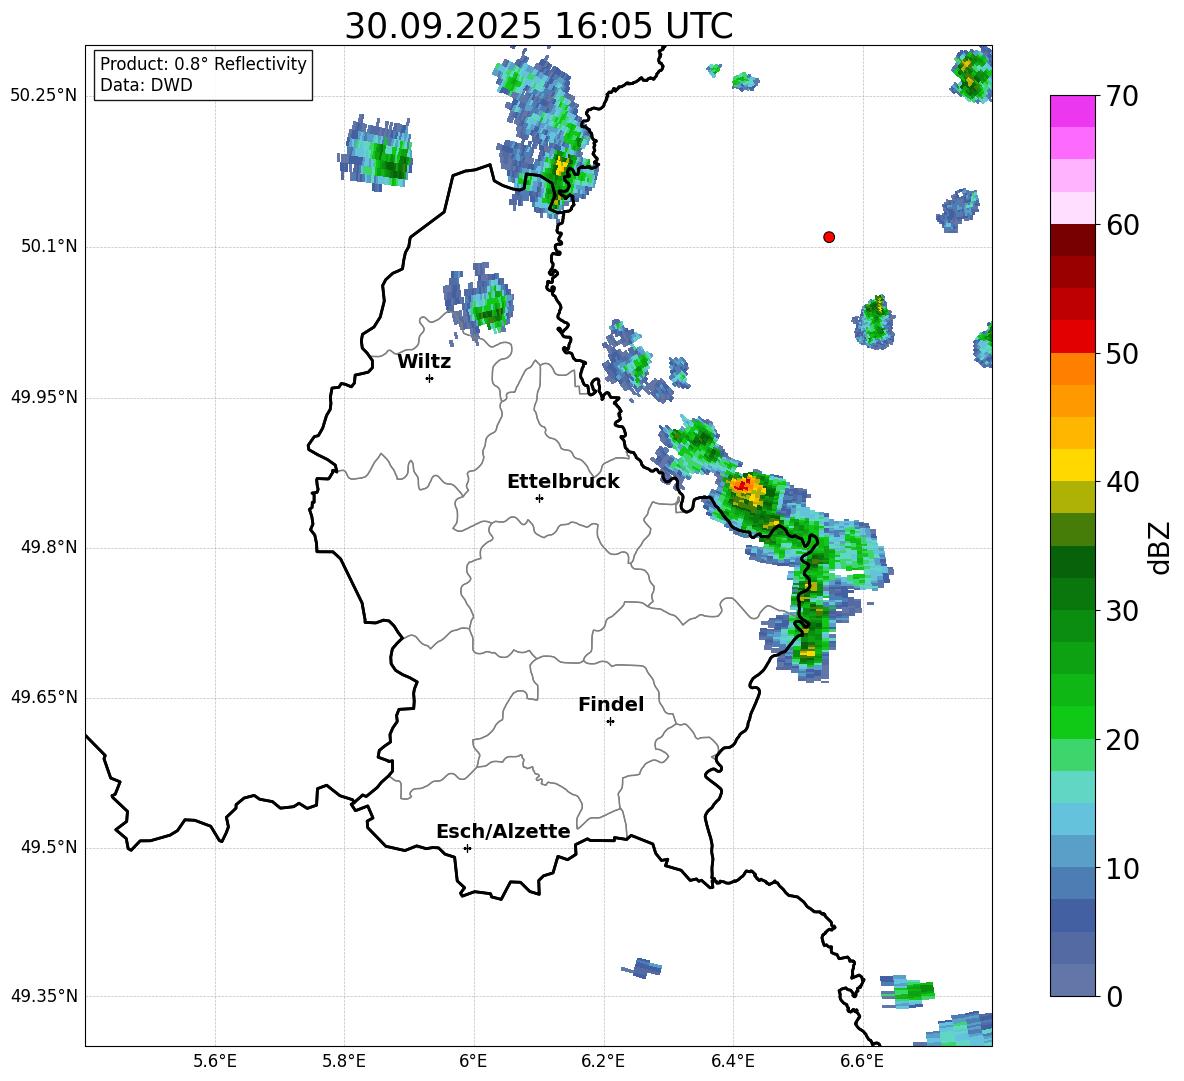This screenshot has width=1184, height=1081.
Task: Click the 50.25°N latitude label
Action: [x=44, y=96]
